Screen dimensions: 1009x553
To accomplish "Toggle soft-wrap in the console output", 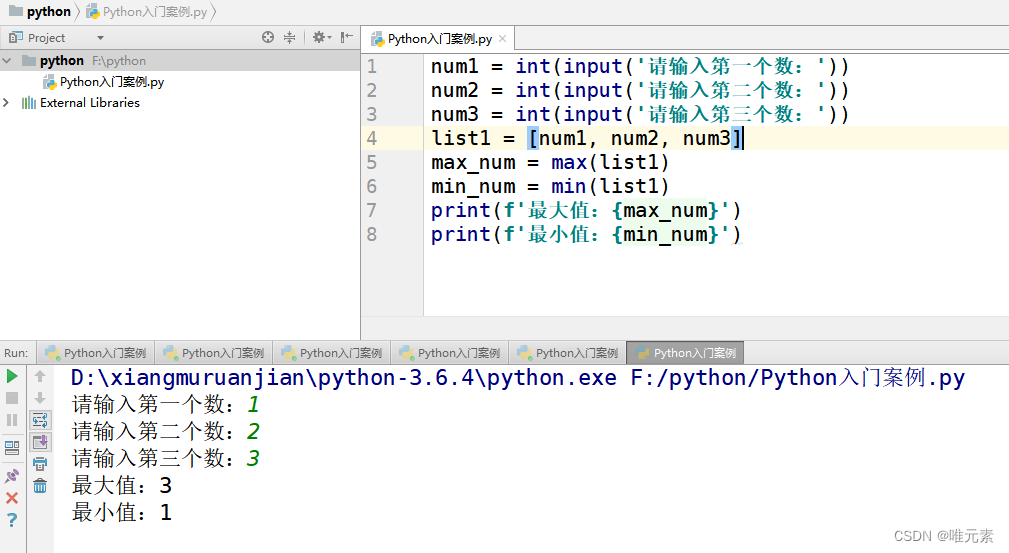I will tap(40, 420).
